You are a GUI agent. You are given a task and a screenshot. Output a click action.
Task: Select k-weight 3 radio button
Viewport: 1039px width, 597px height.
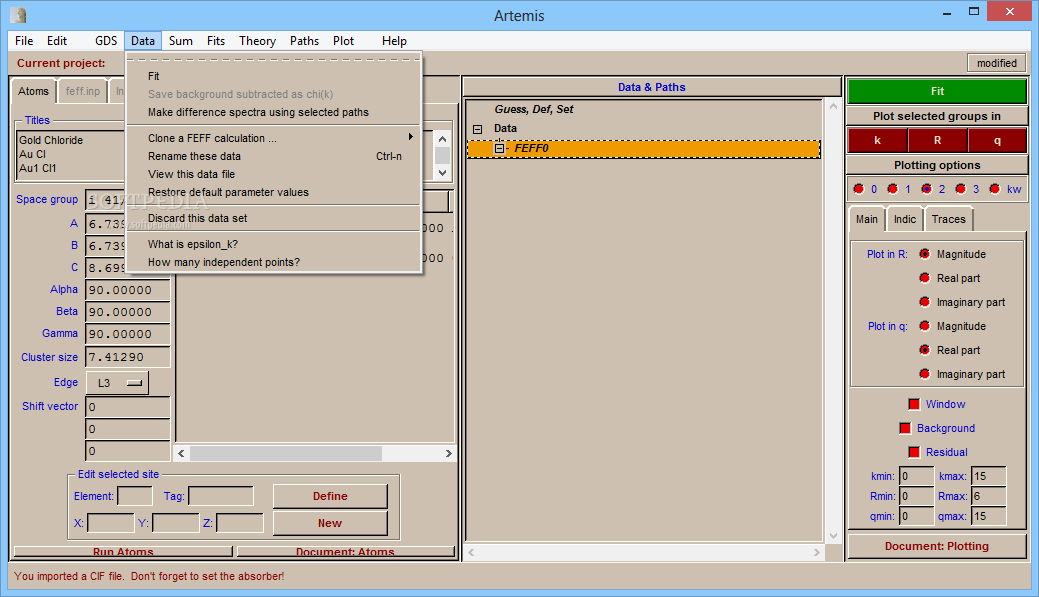pos(961,189)
